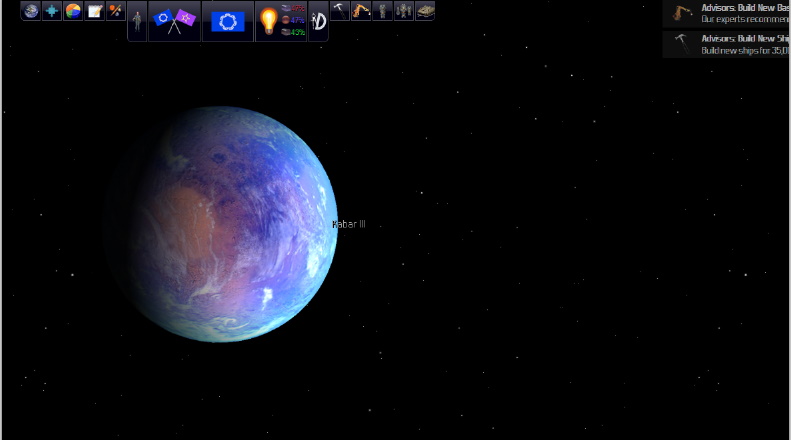Open research via the light bulb icon

click(268, 21)
